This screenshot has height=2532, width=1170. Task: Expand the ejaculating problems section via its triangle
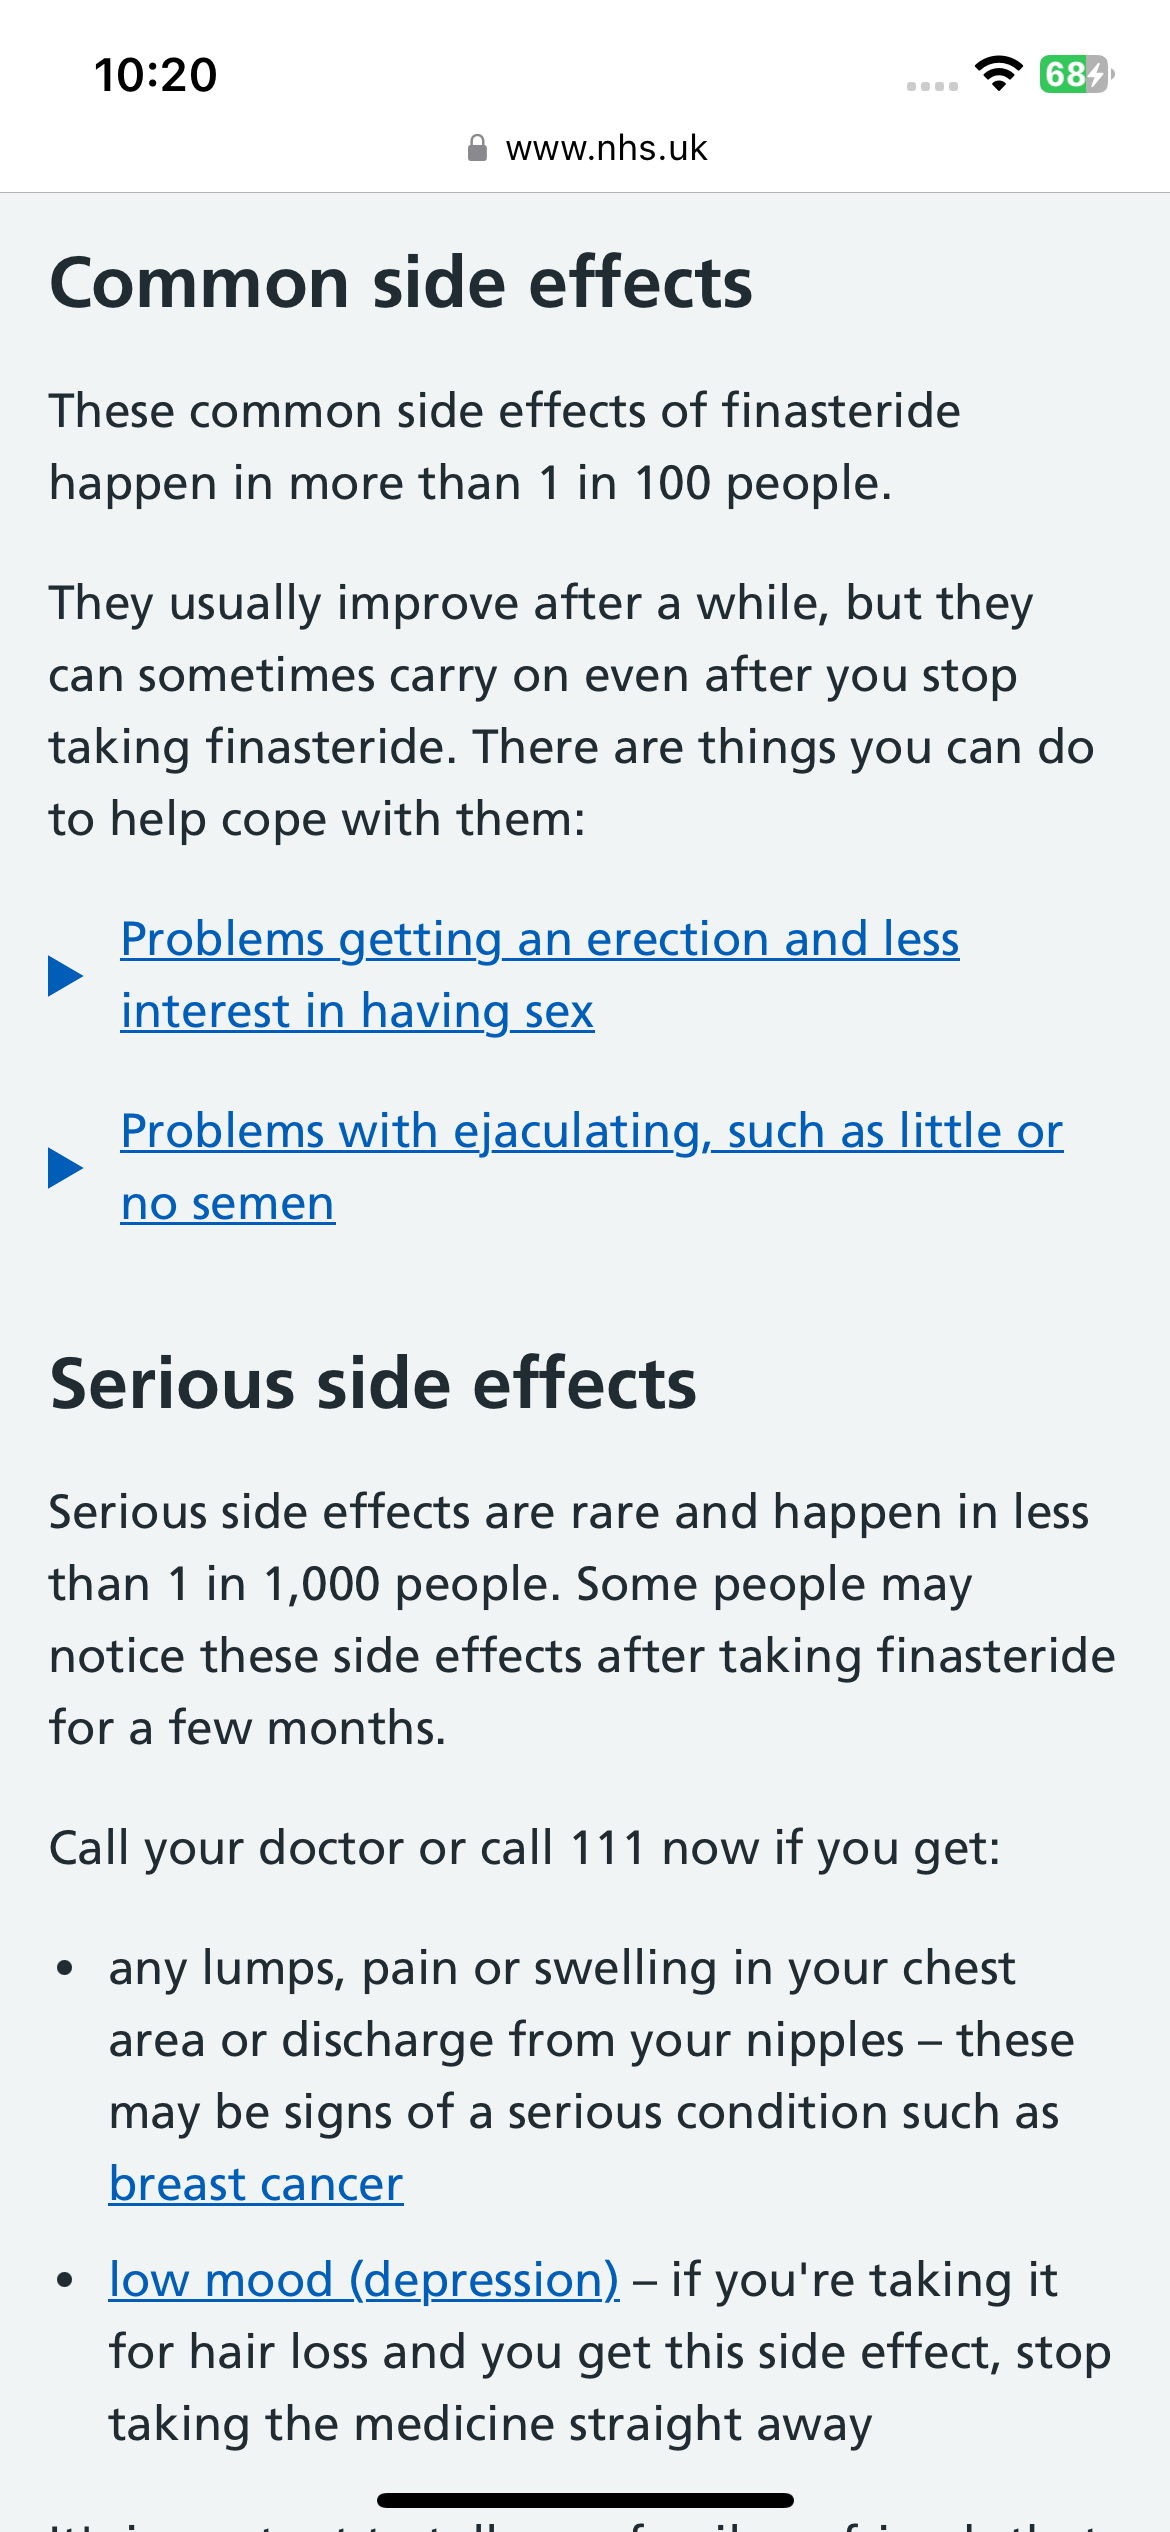pos(66,1168)
